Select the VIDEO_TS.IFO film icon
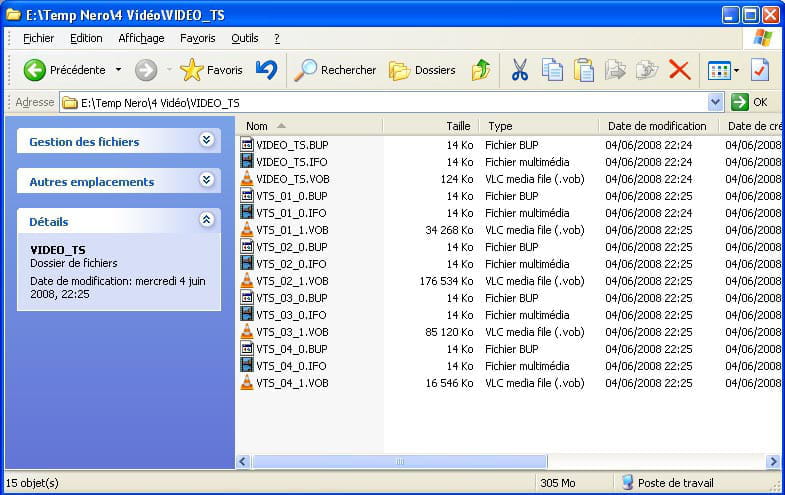The width and height of the screenshot is (785, 495). point(247,161)
